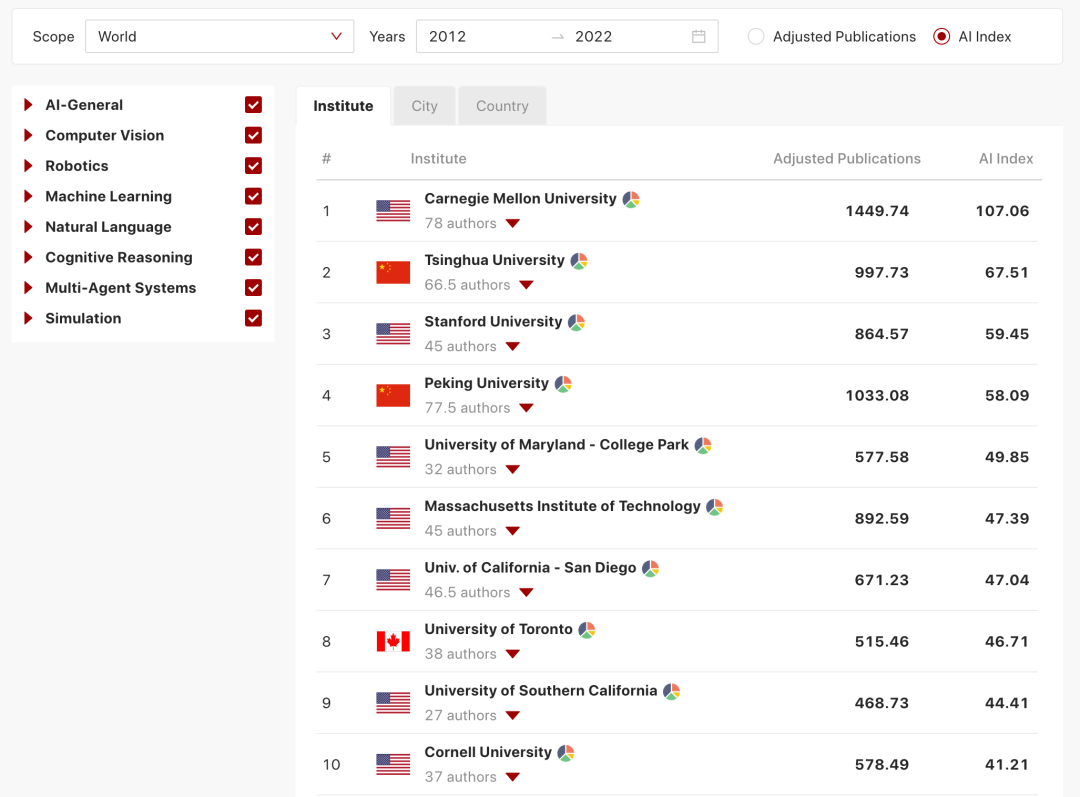Open the Scope World dropdown

pos(220,37)
